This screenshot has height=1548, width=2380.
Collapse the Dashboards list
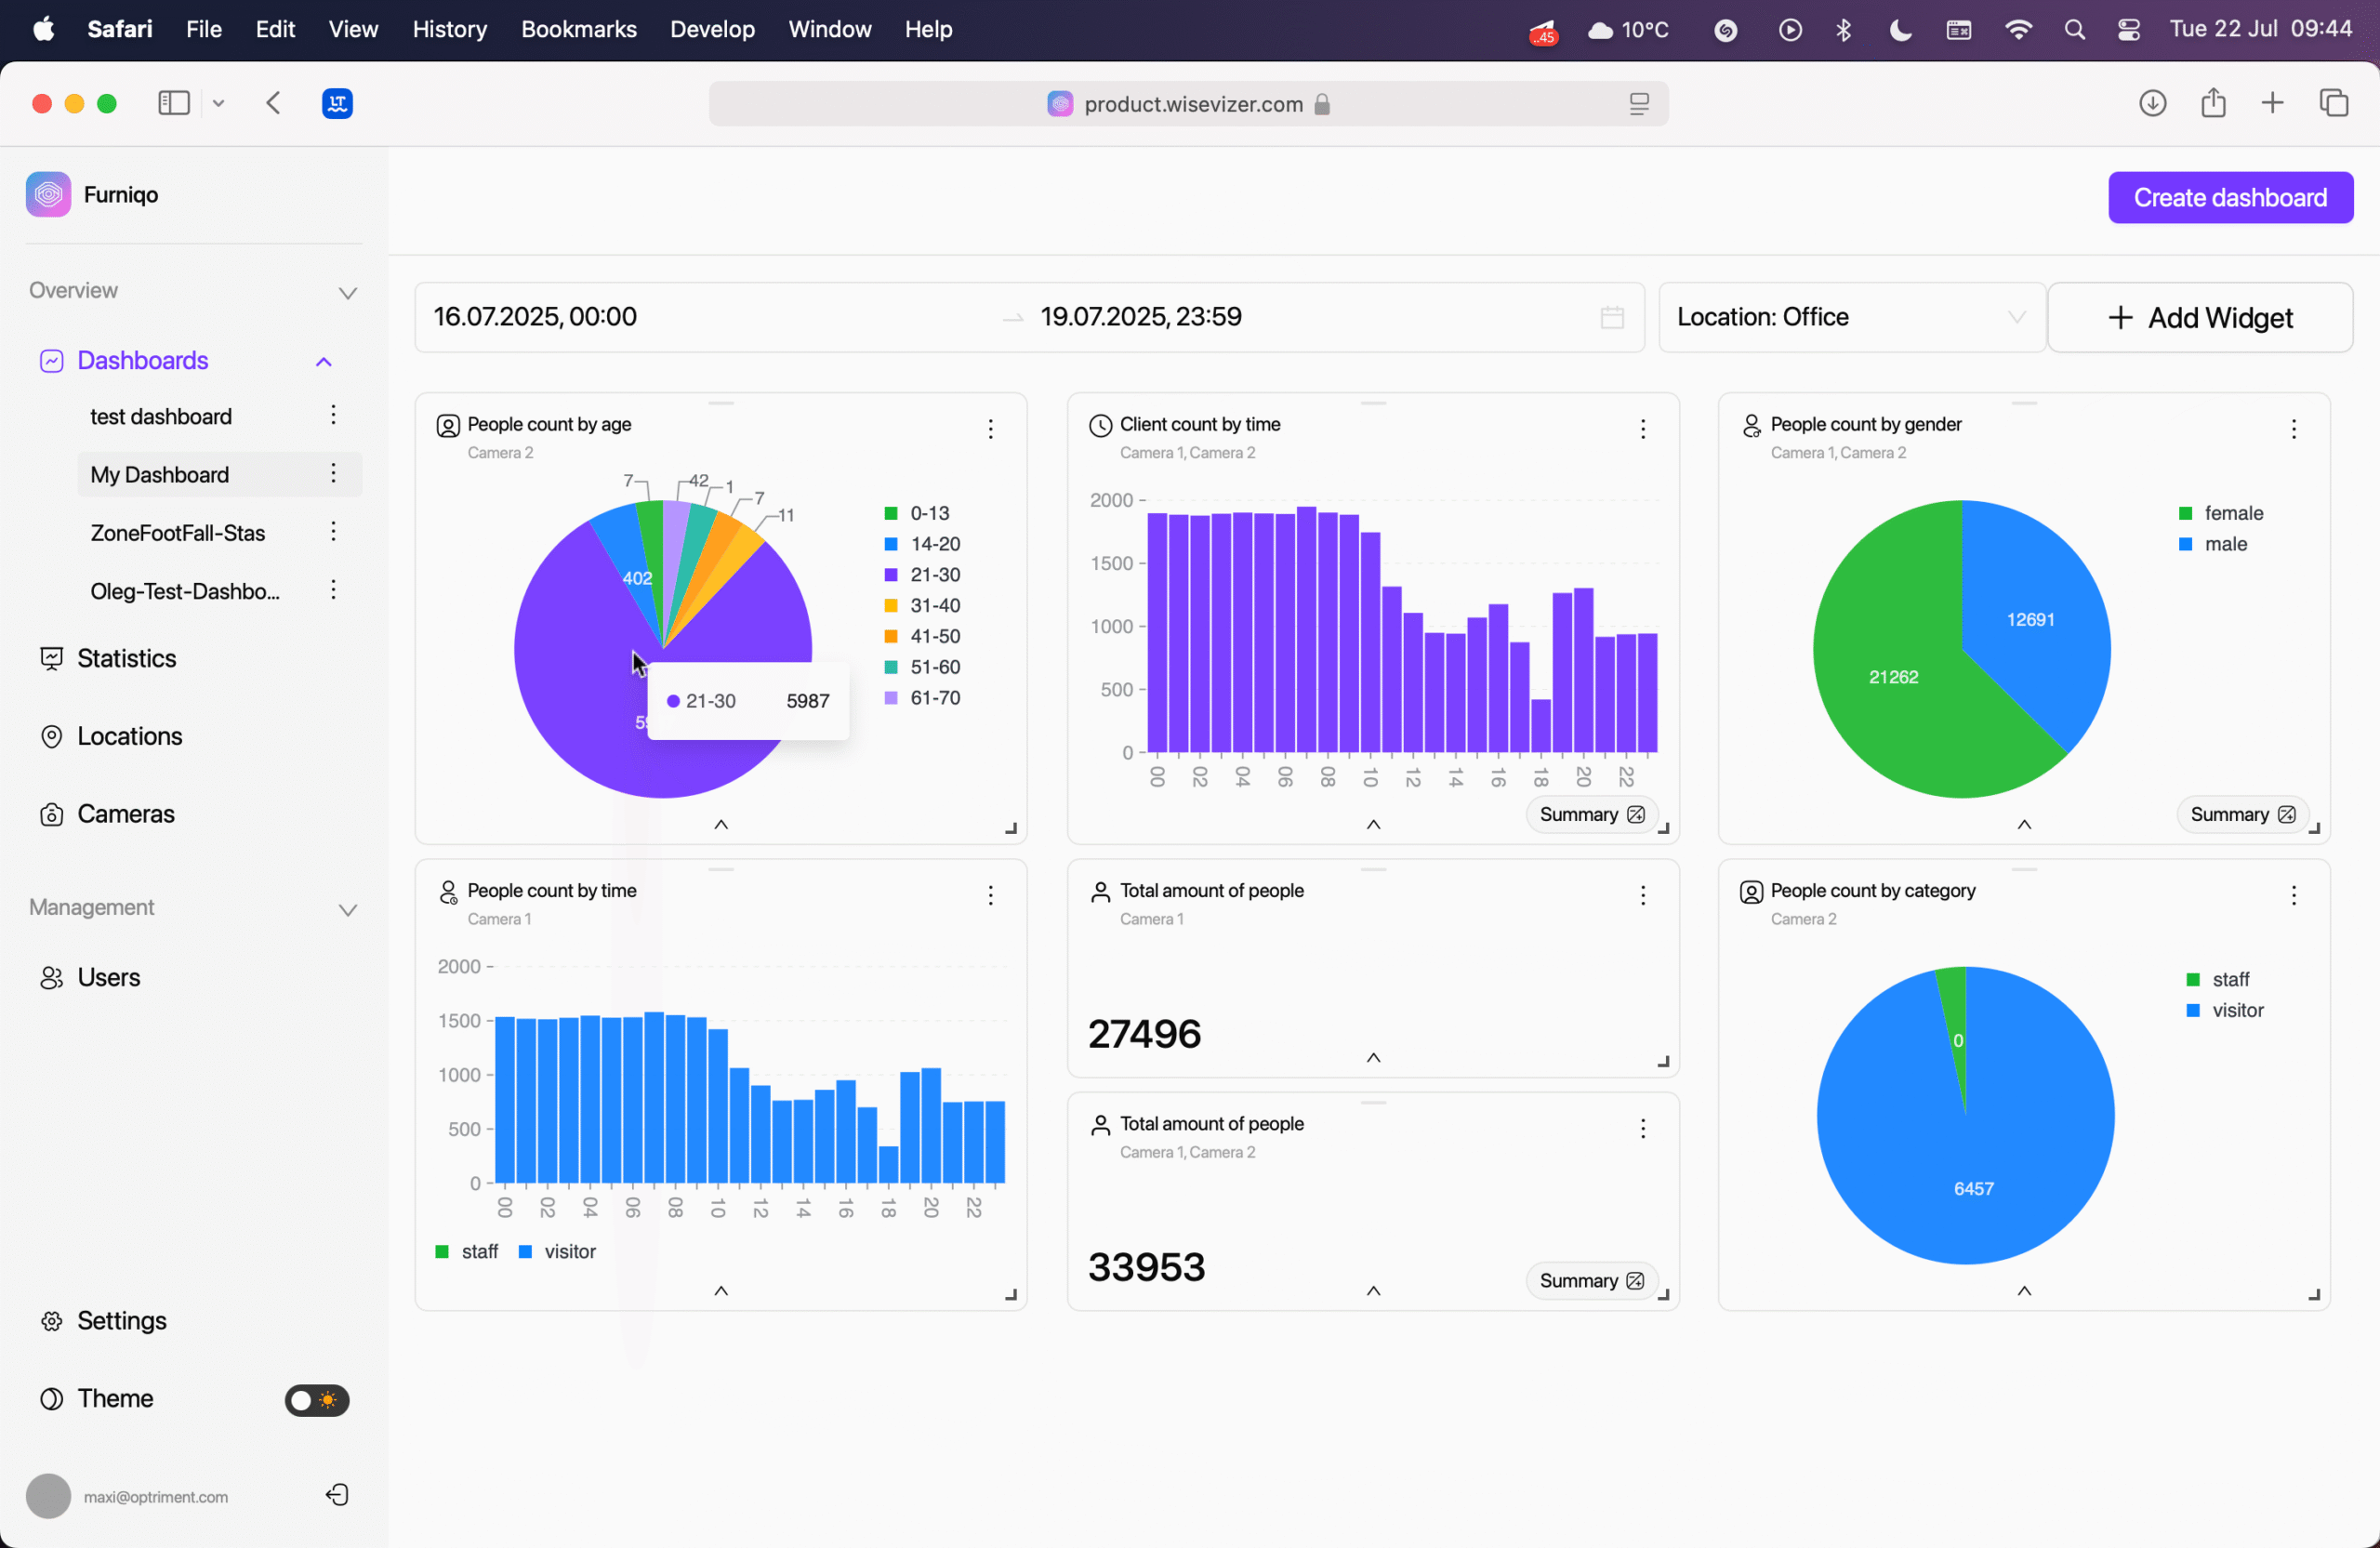(323, 361)
